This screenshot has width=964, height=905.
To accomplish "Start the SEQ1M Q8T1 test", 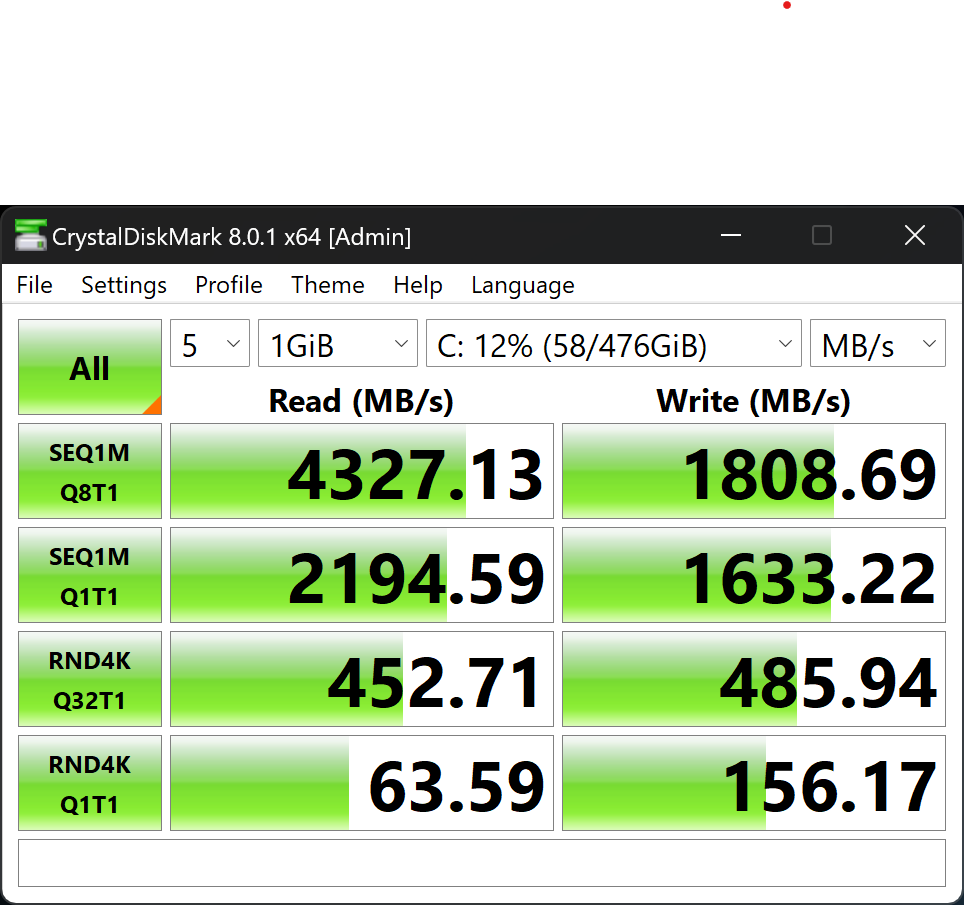I will pyautogui.click(x=90, y=471).
